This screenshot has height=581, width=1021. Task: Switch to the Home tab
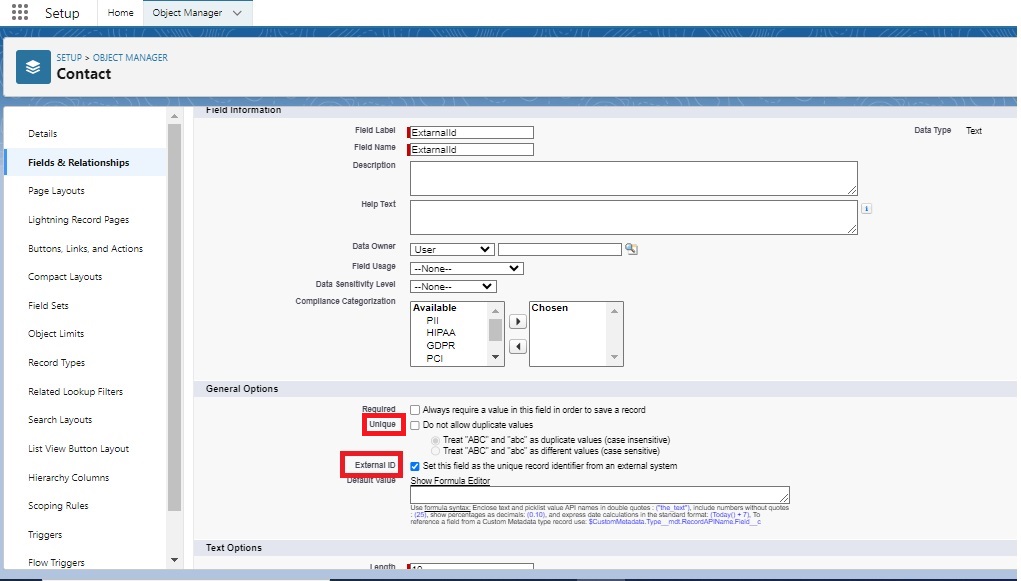click(120, 13)
